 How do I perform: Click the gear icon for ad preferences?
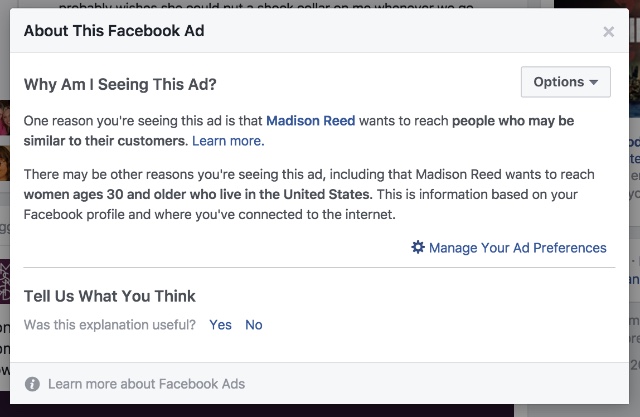tap(418, 247)
